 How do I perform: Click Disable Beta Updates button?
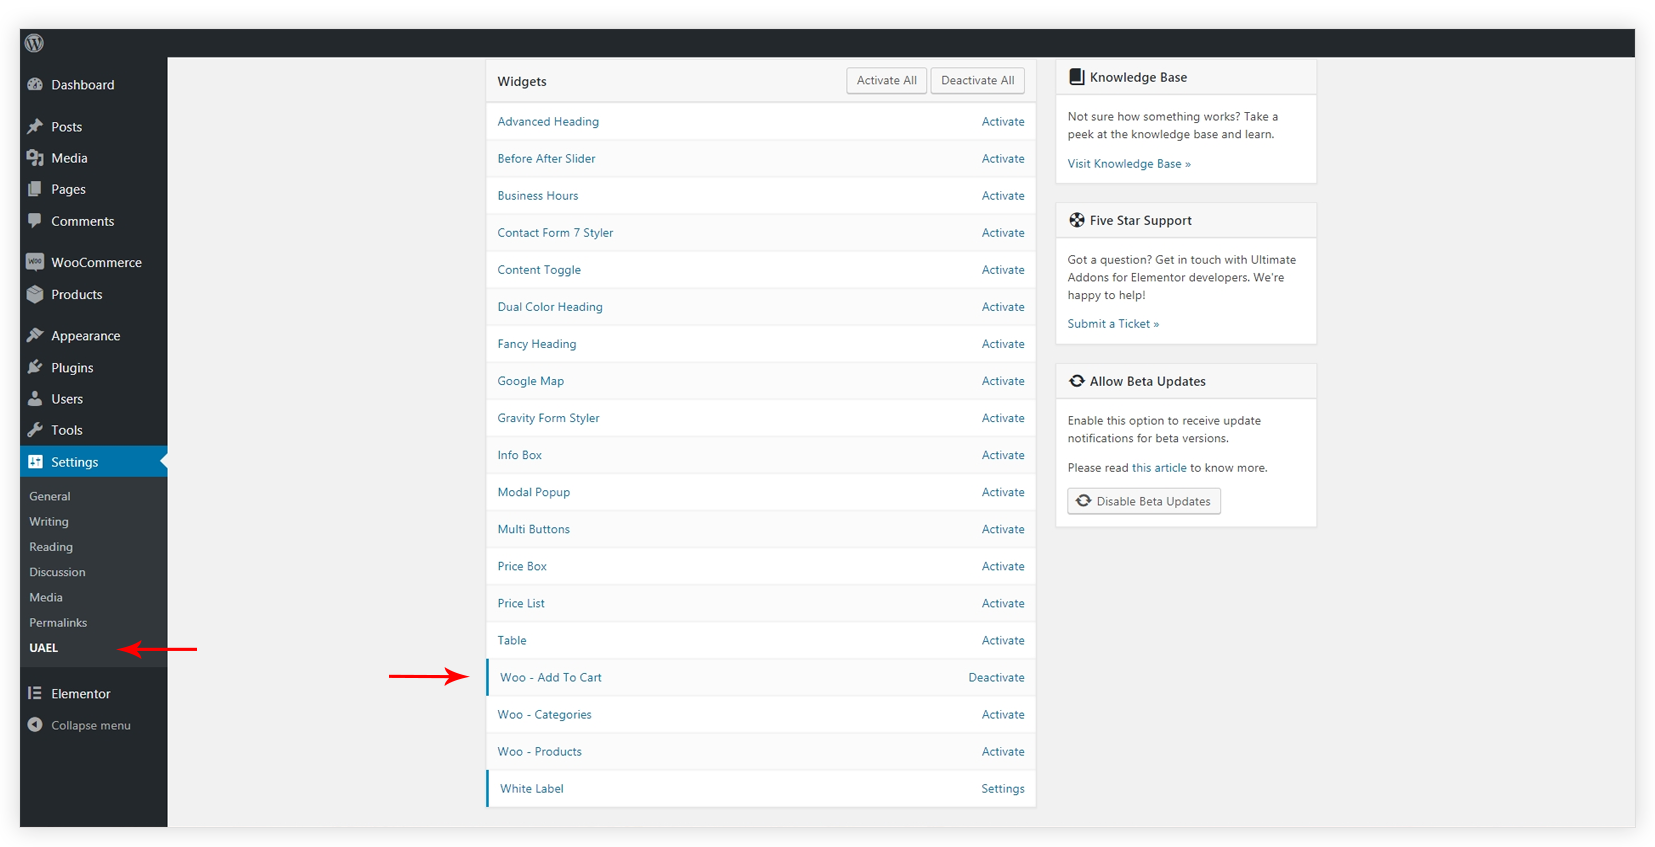(x=1144, y=501)
